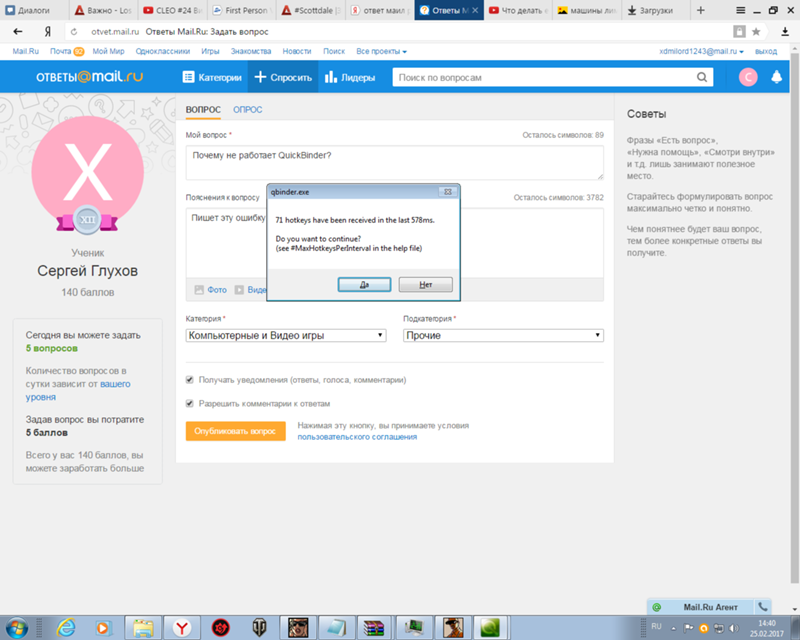
Task: Click reader mode icon in address bar
Action: pos(739,32)
